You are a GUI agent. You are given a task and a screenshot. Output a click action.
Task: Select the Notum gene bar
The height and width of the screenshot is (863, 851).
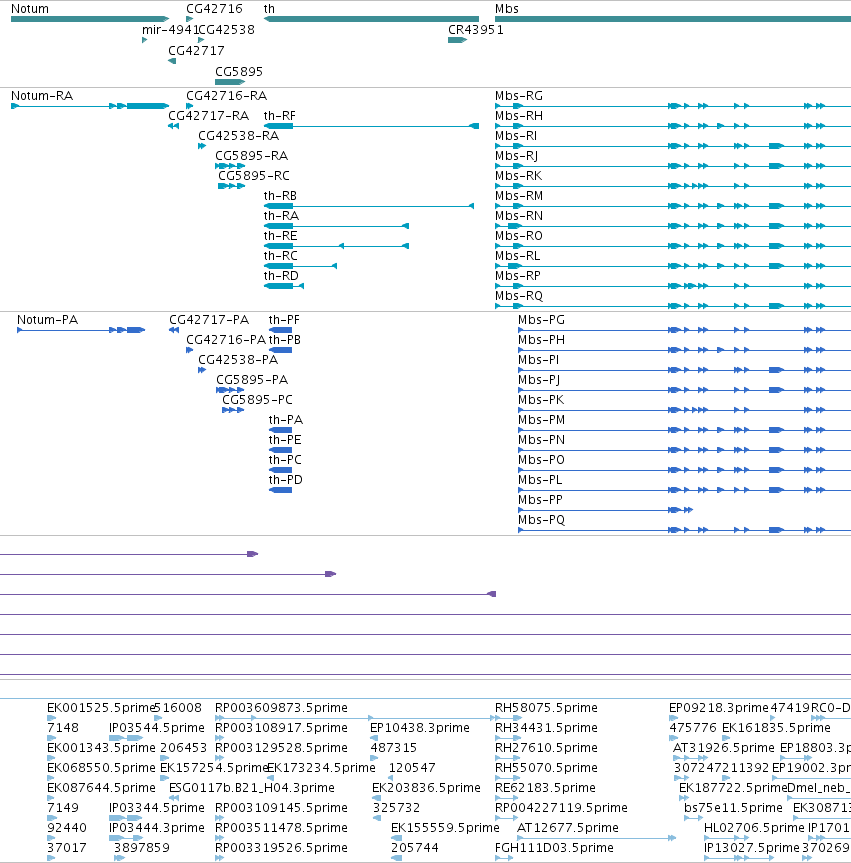pyautogui.click(x=90, y=19)
